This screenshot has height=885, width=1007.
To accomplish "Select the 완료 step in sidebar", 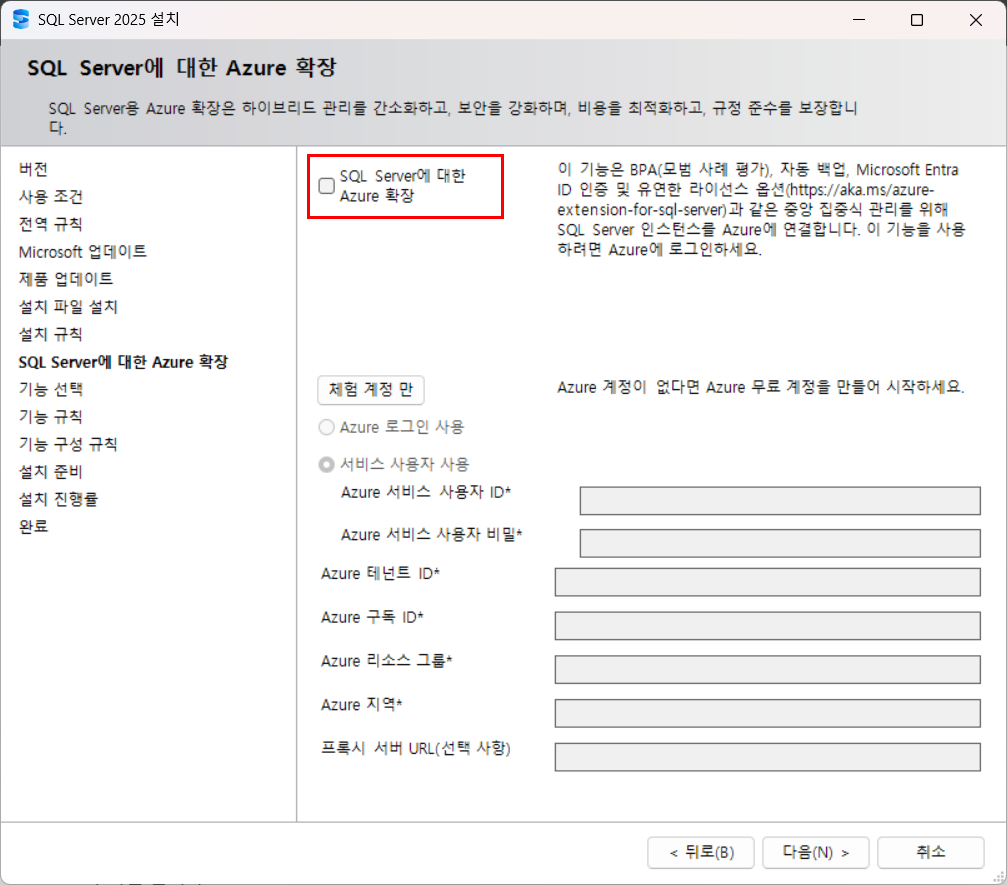I will click(x=33, y=527).
